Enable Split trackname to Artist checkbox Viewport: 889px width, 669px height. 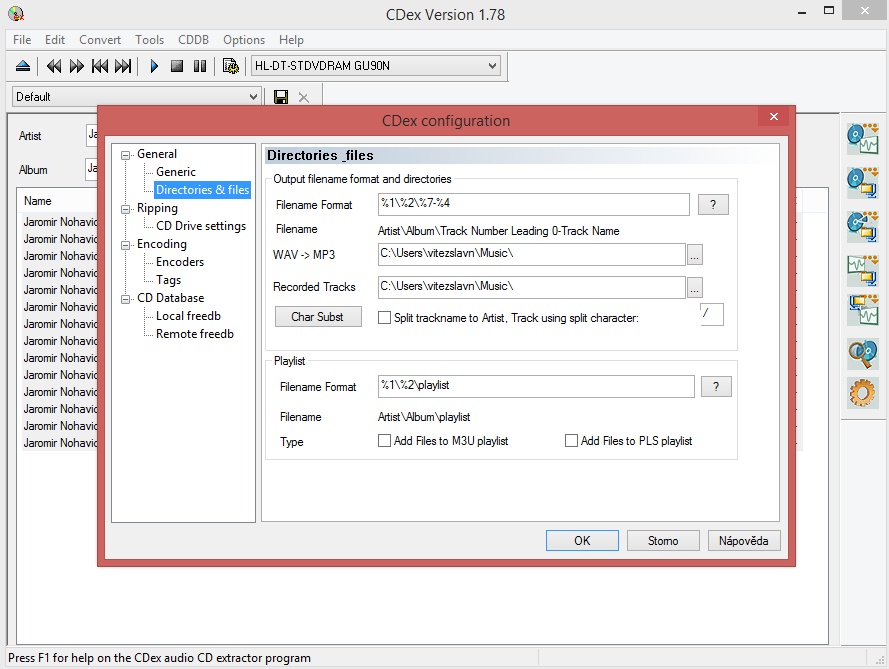pos(385,318)
